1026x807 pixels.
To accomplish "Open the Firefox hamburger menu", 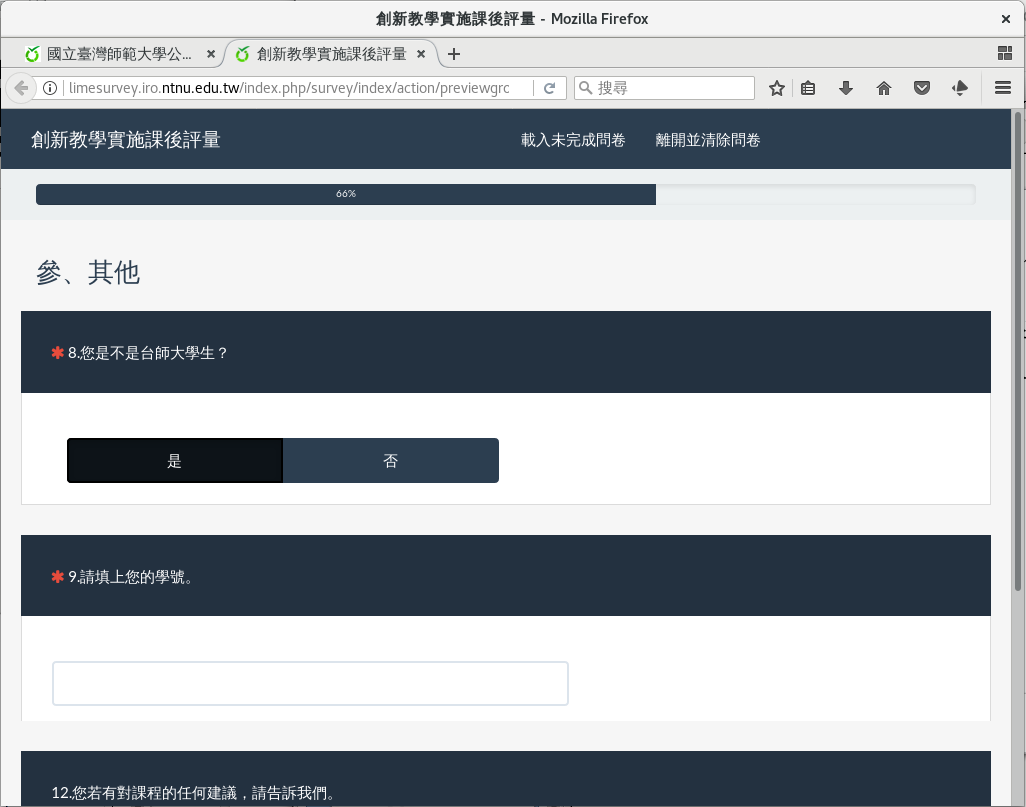I will 1003,88.
